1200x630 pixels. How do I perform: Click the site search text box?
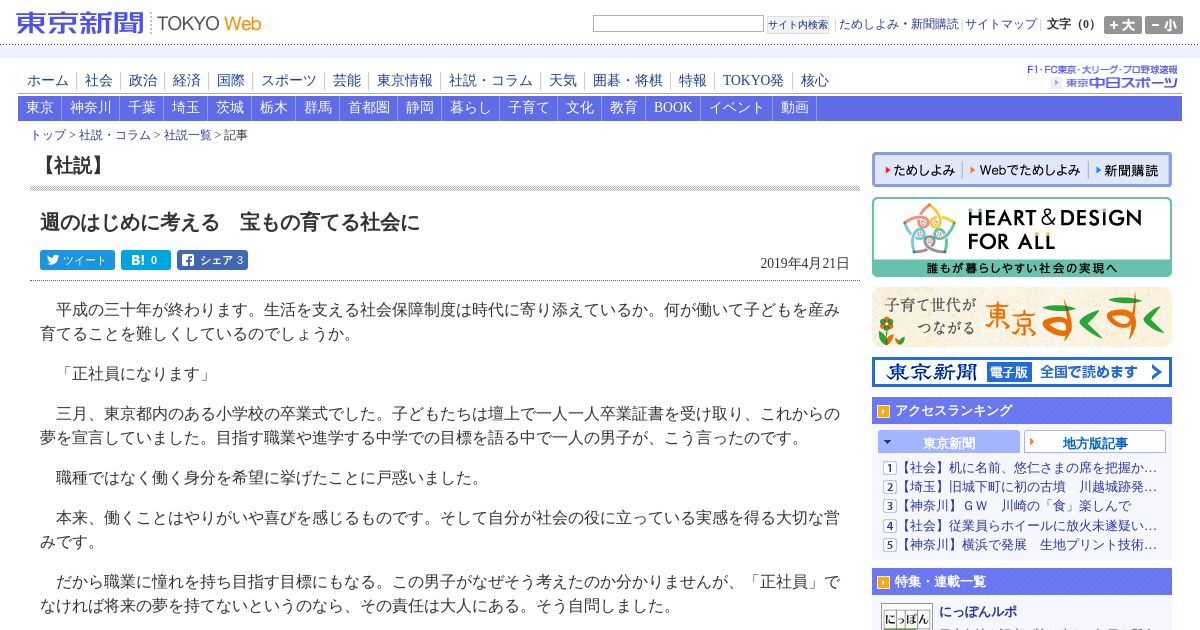678,24
